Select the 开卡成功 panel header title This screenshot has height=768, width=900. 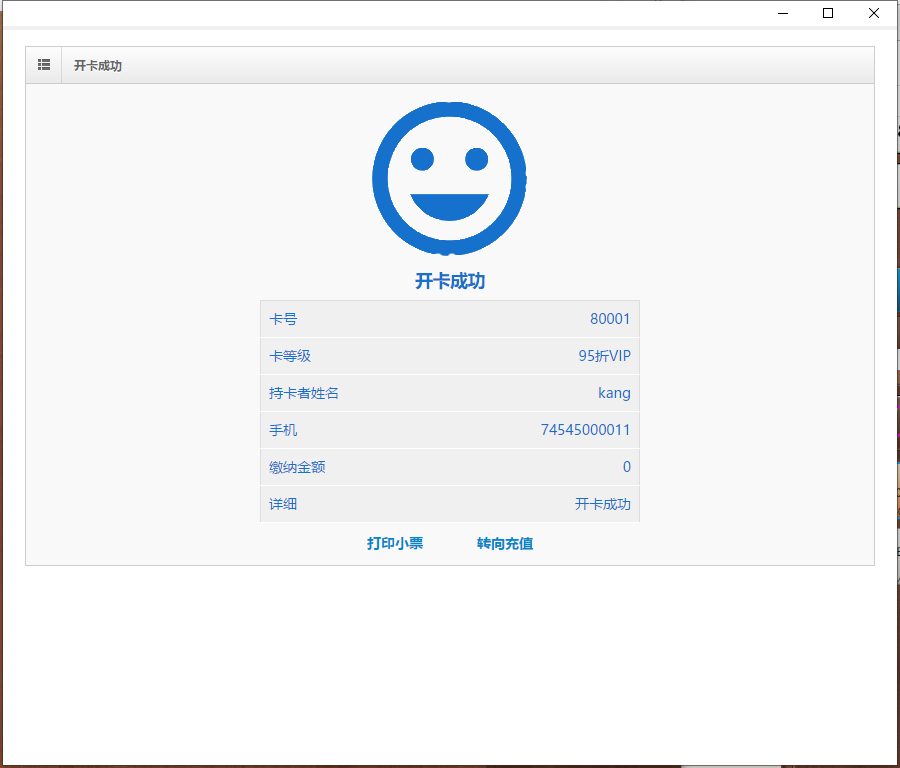(98, 65)
